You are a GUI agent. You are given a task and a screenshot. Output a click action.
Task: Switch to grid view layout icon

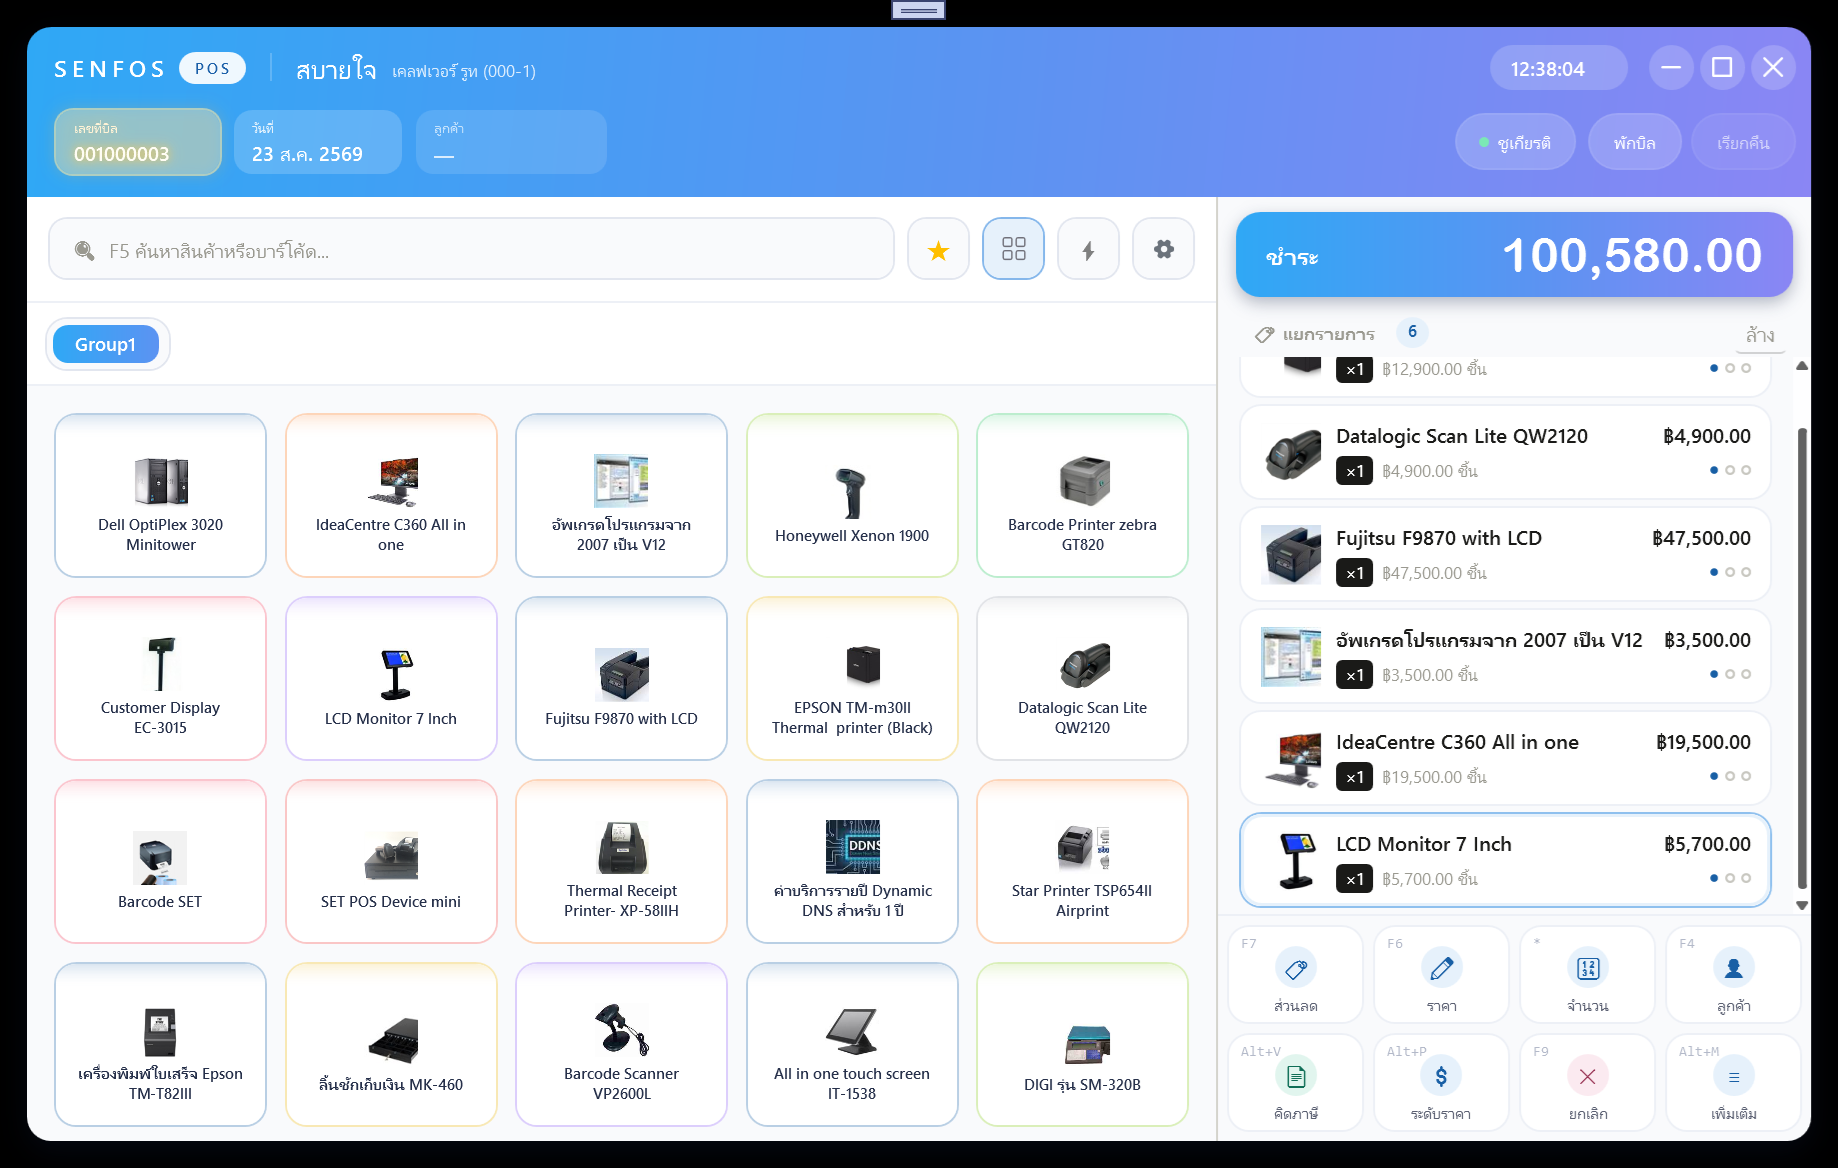click(x=1013, y=249)
